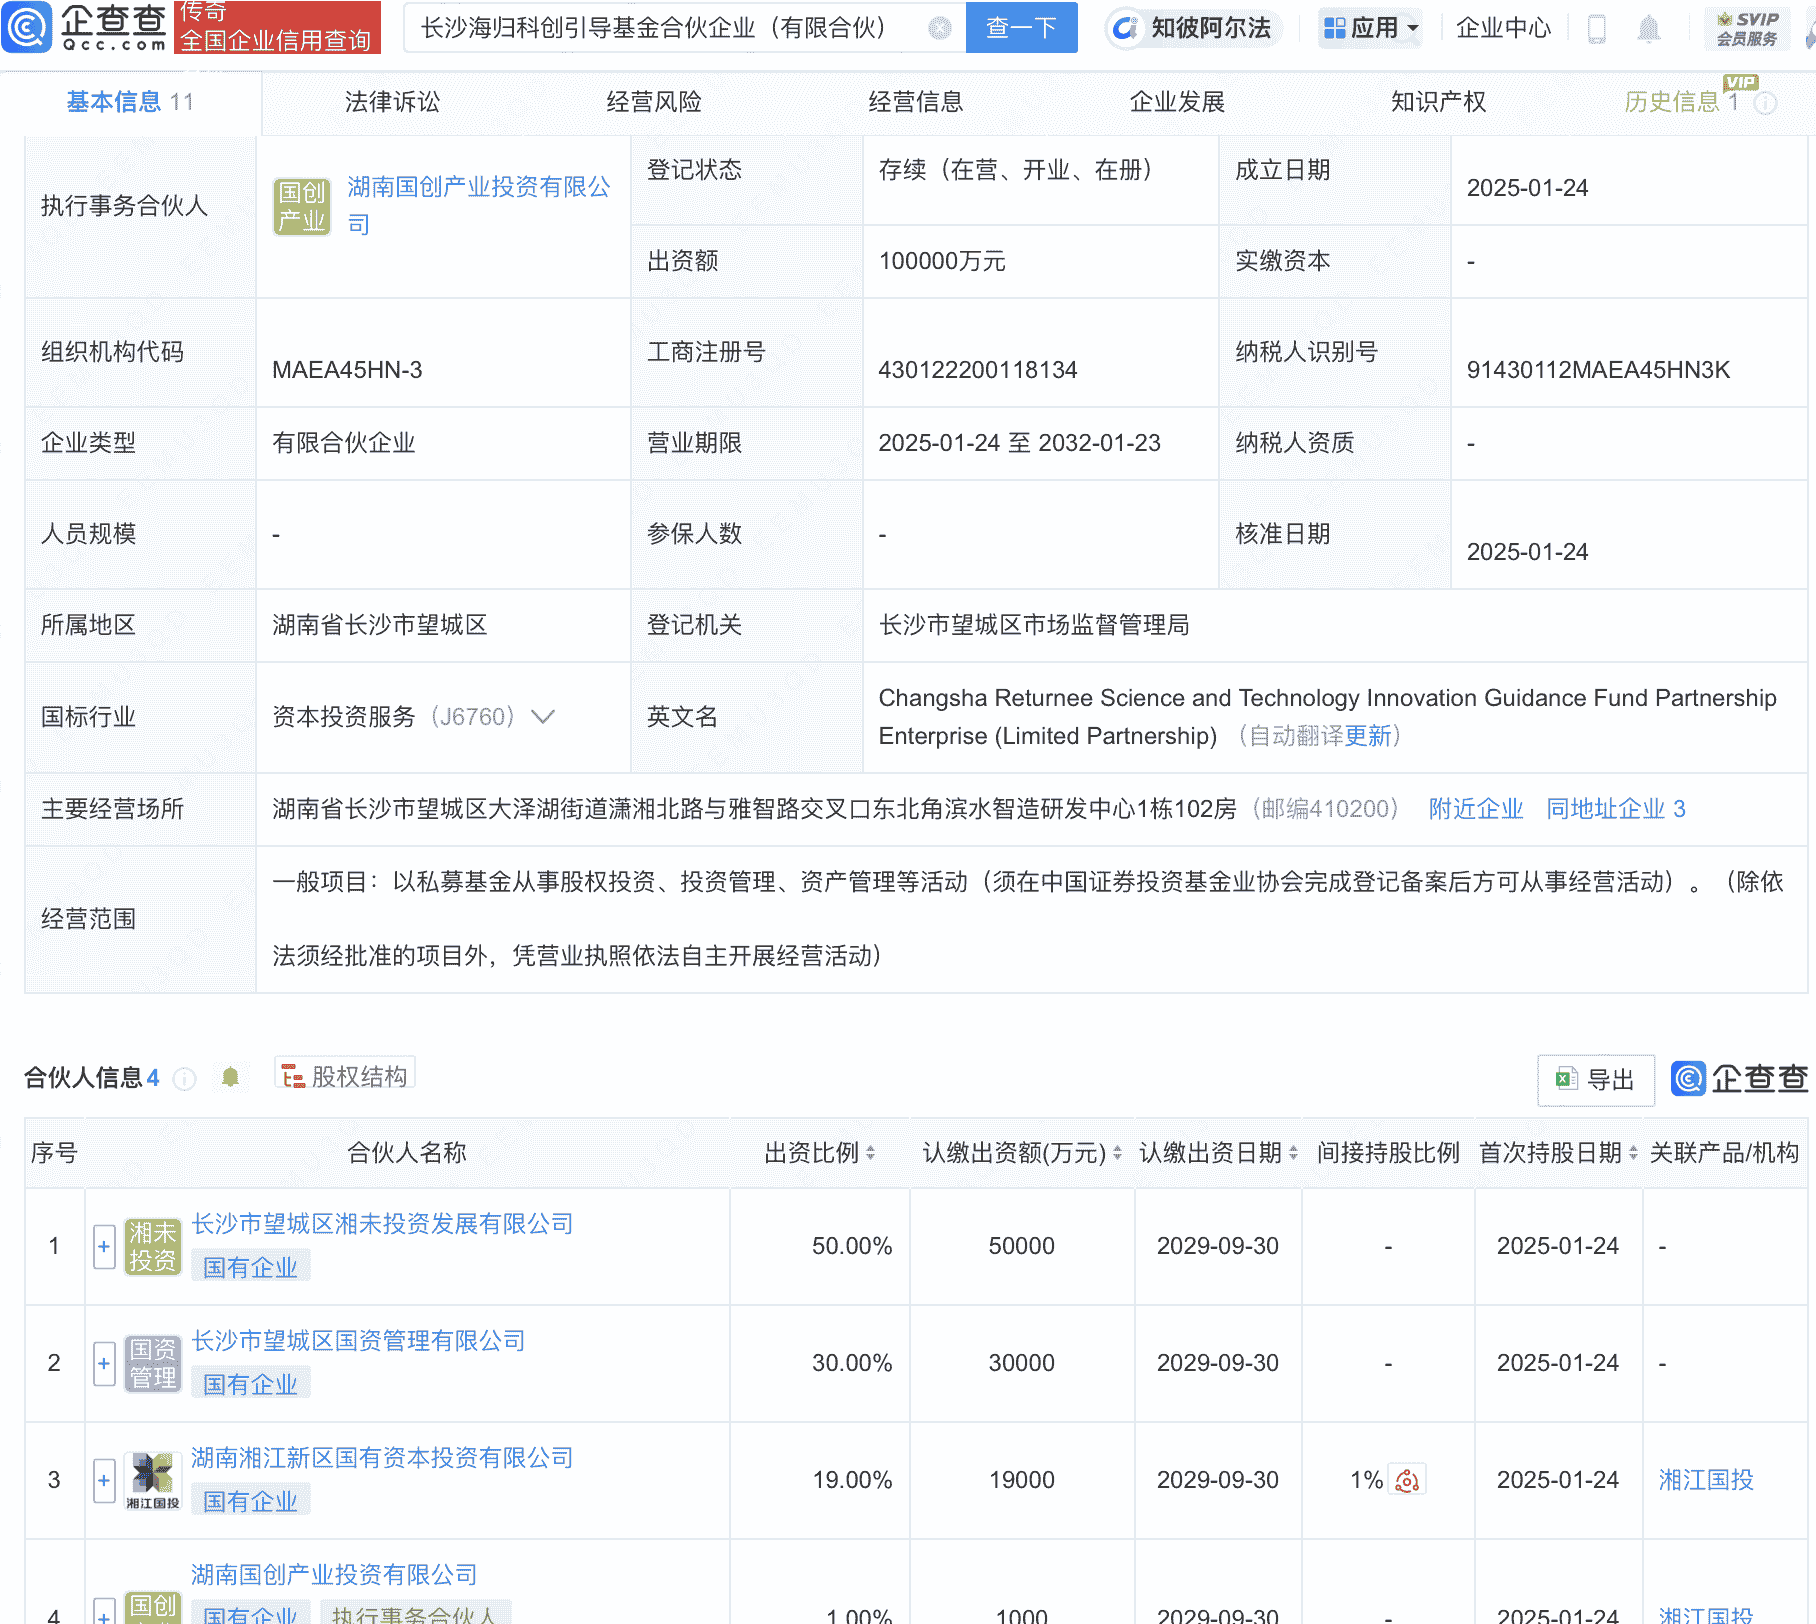Click the Excel export icon beside 导出
Screen dimensions: 1816x1624
coord(1565,1080)
